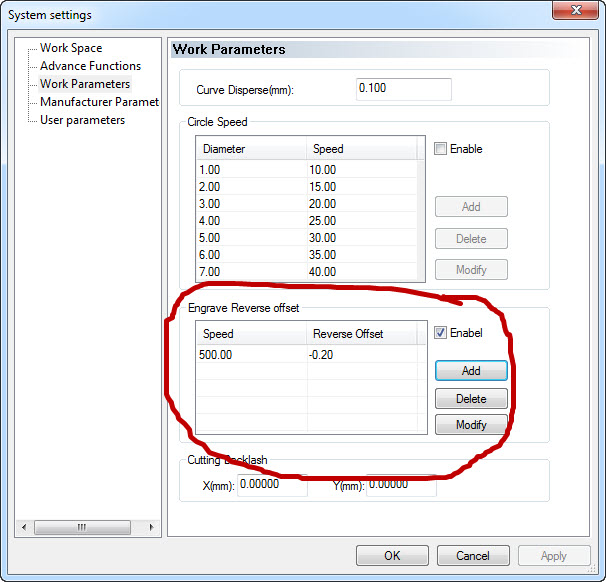Select User parameters in tree
Image resolution: width=606 pixels, height=582 pixels.
pos(82,120)
